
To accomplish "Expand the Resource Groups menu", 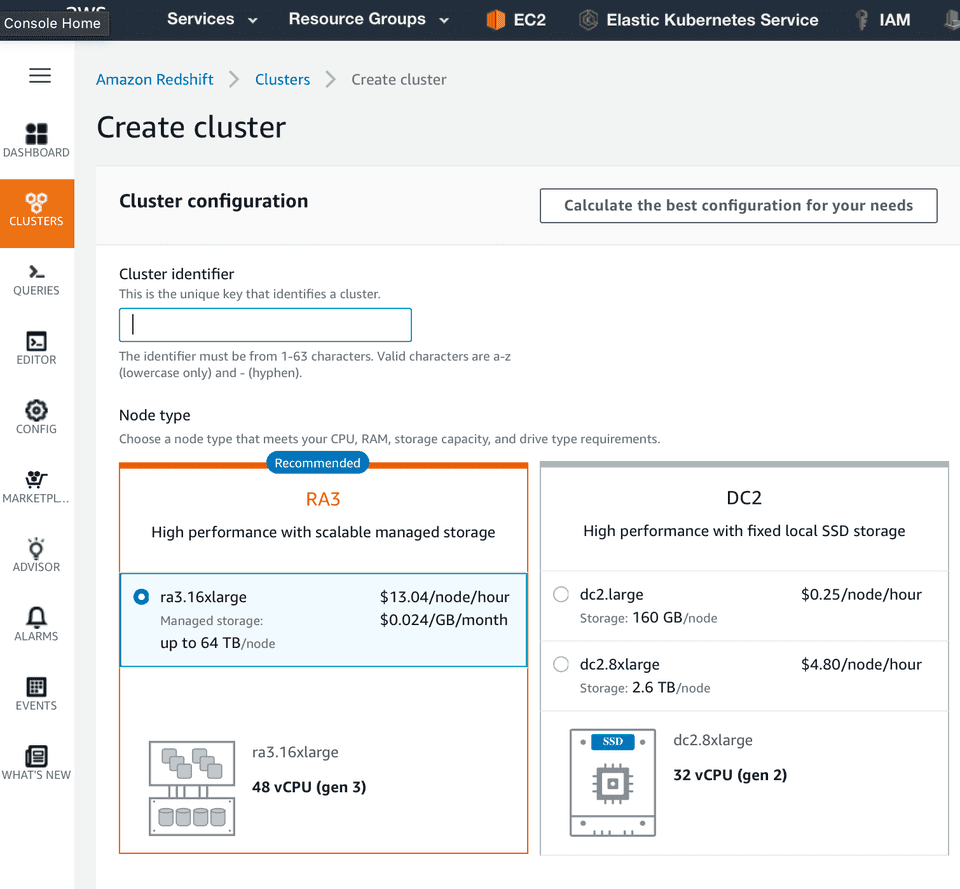I will [x=368, y=18].
